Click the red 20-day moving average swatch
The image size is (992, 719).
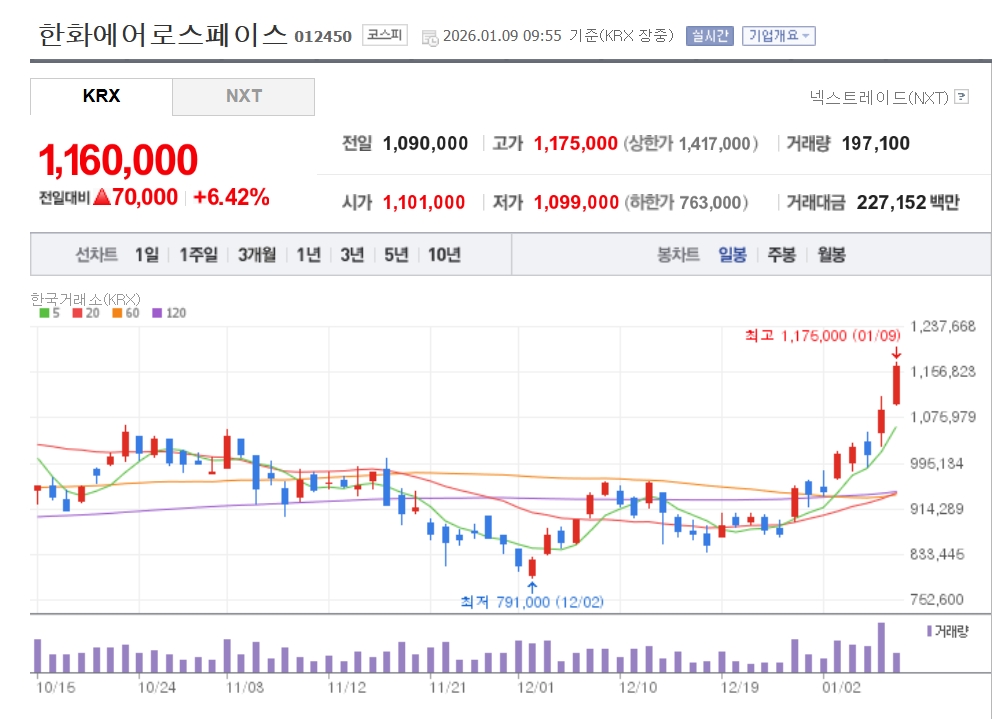click(x=77, y=313)
